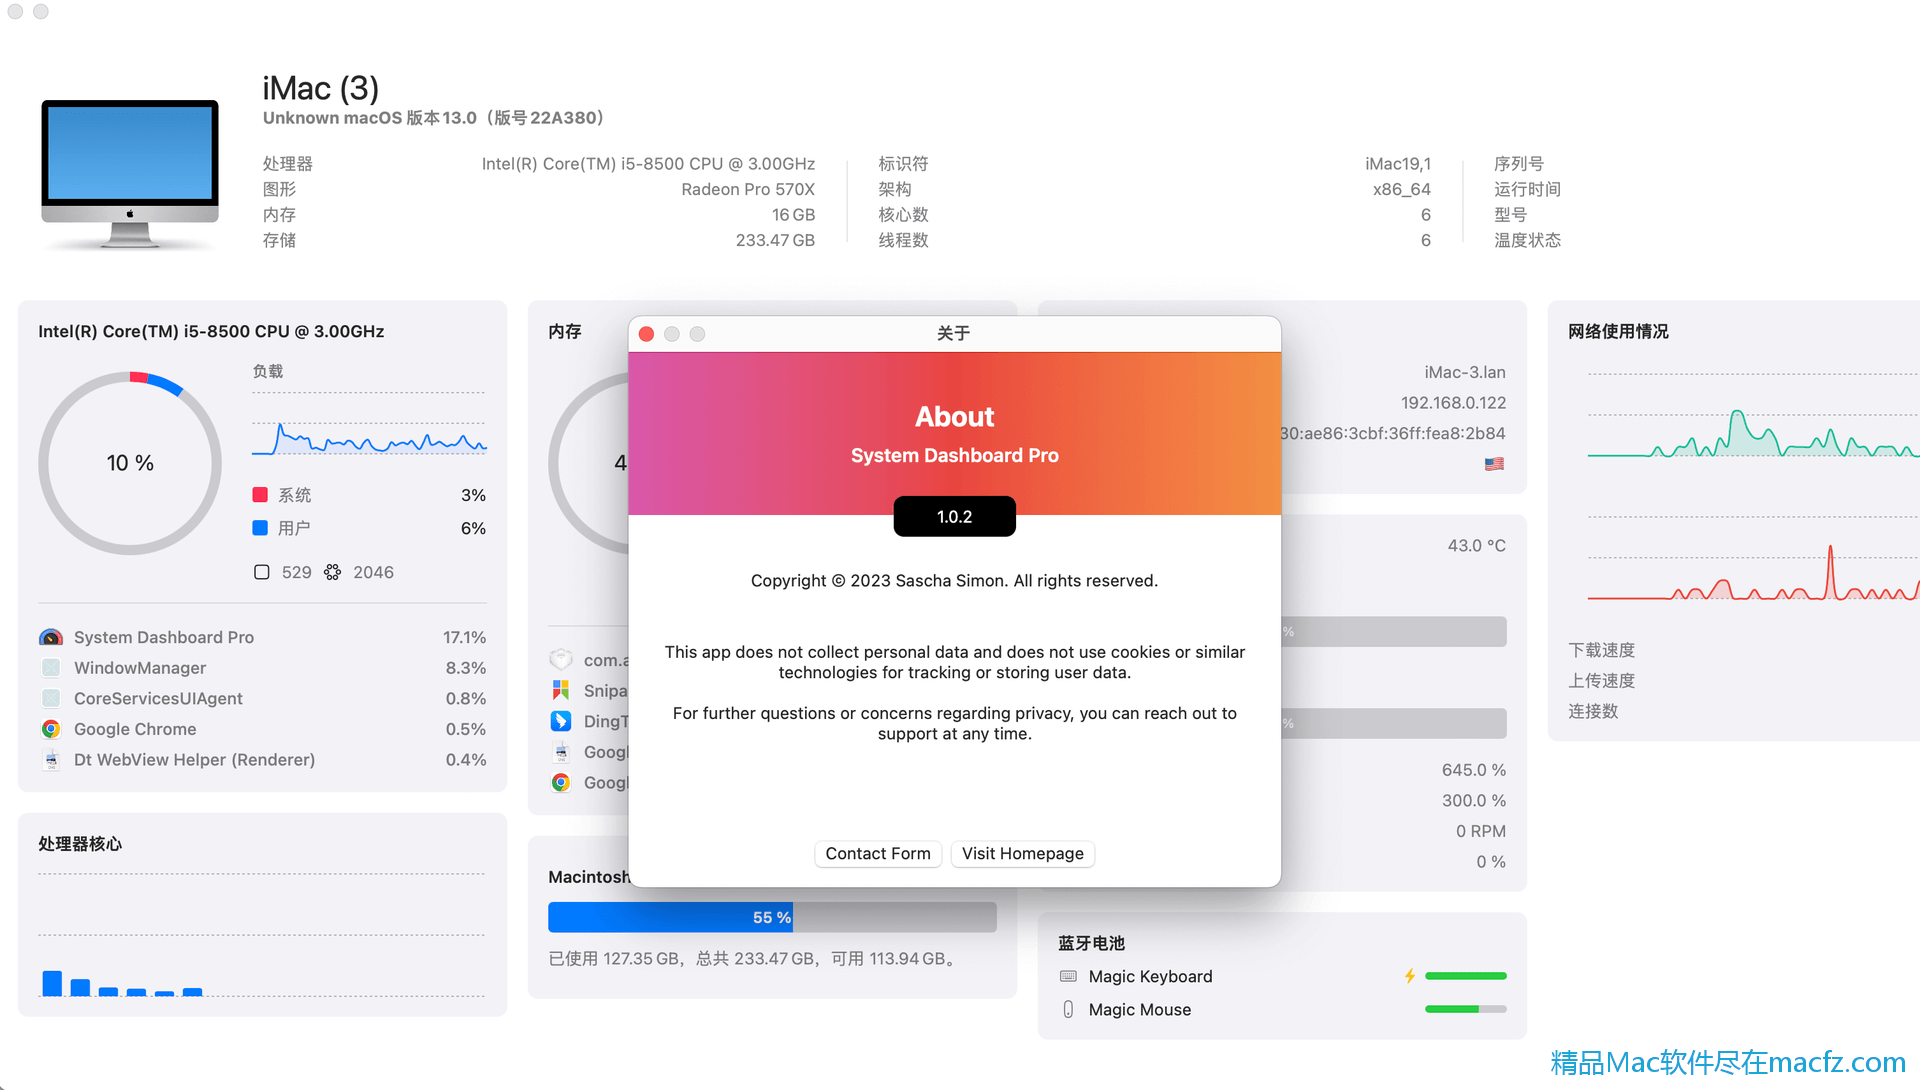This screenshot has height=1090, width=1920.
Task: Click the WindowManager process icon
Action: coord(51,668)
